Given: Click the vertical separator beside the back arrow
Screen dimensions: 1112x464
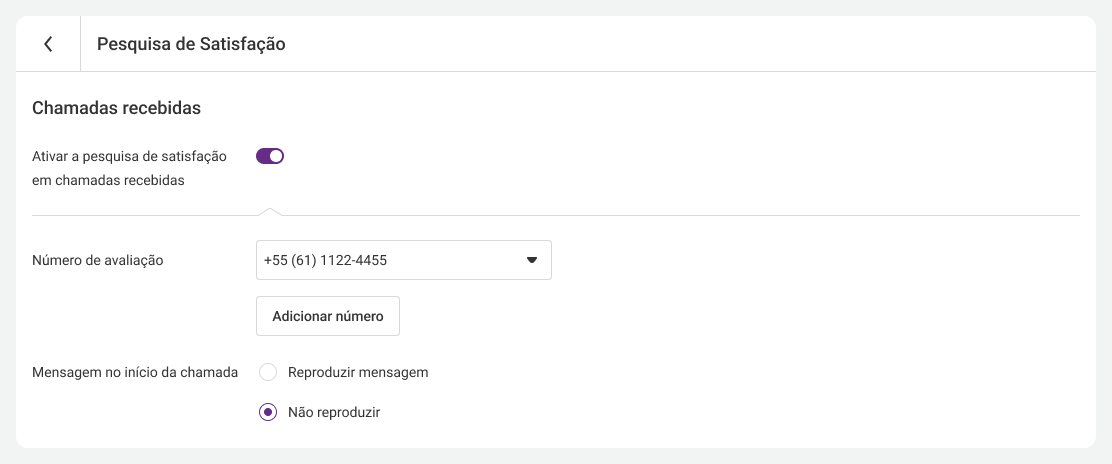Looking at the screenshot, I should (x=80, y=44).
